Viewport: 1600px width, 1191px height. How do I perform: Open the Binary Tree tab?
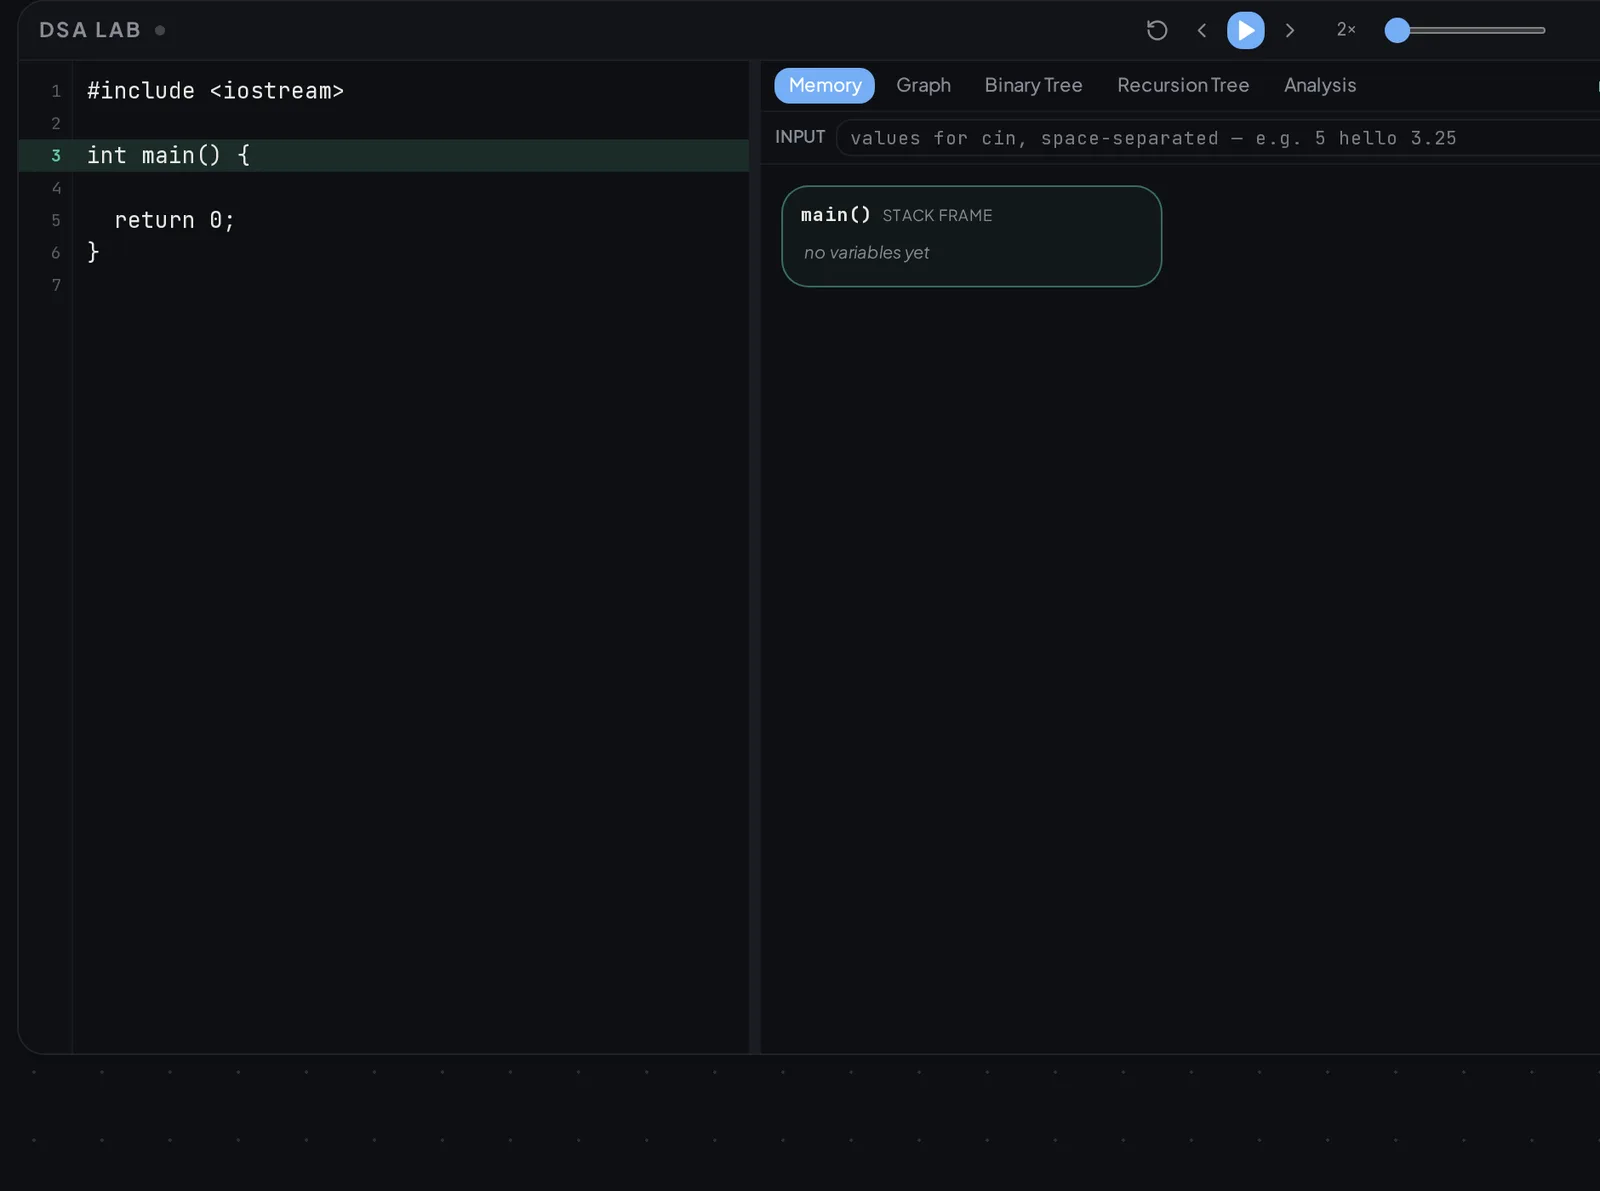click(x=1033, y=85)
